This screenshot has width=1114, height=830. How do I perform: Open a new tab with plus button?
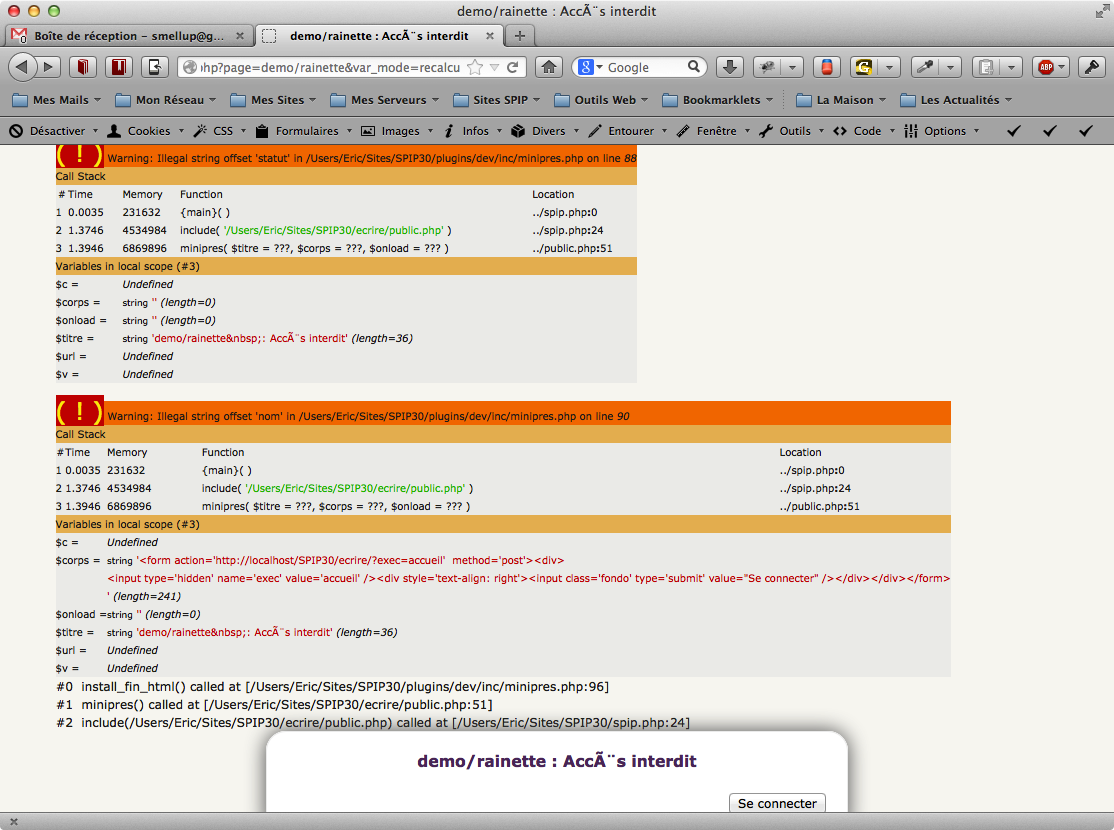pyautogui.click(x=520, y=36)
